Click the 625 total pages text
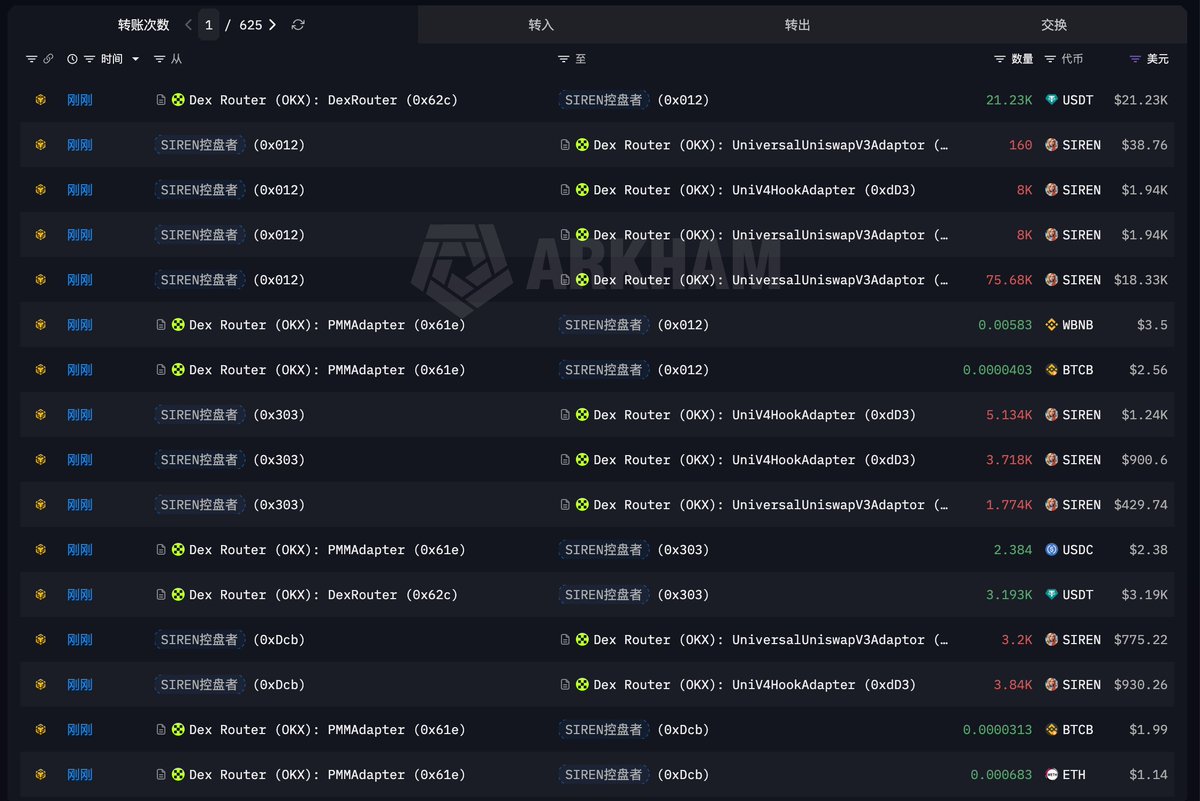The height and width of the screenshot is (801, 1200). 250,25
